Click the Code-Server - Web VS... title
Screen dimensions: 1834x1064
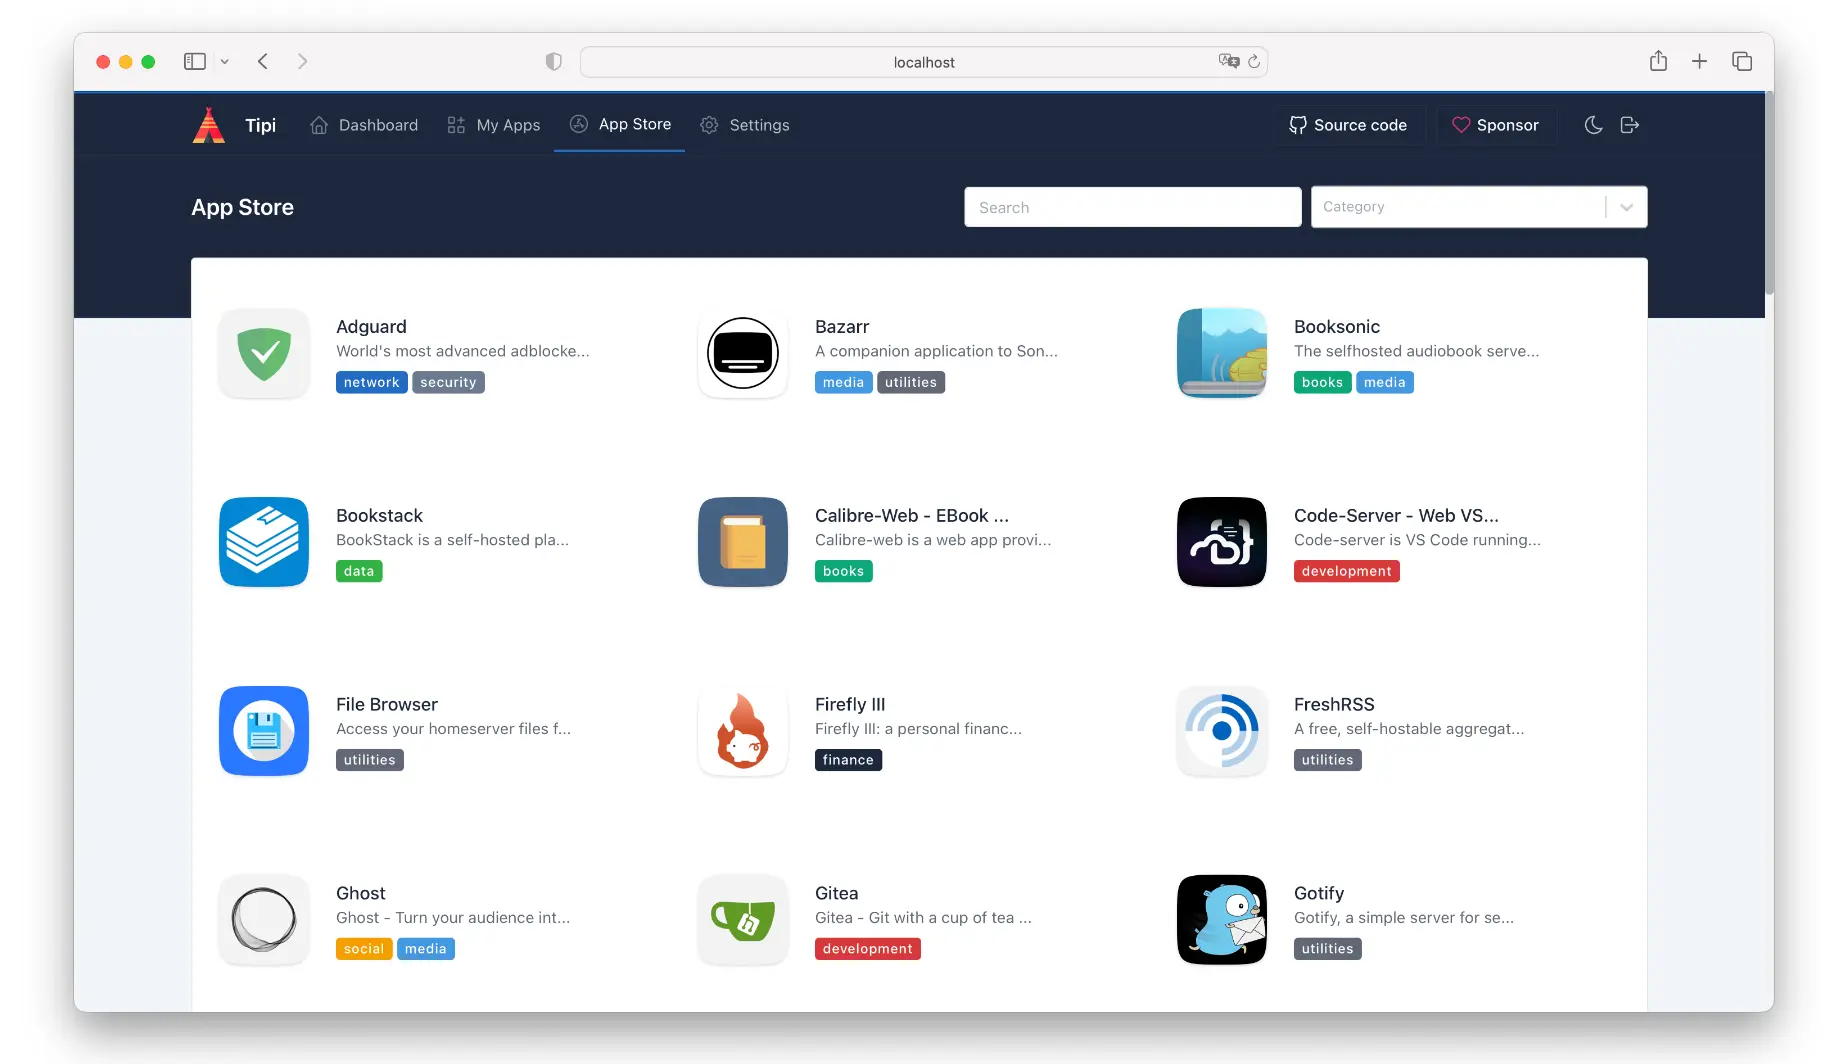1396,516
